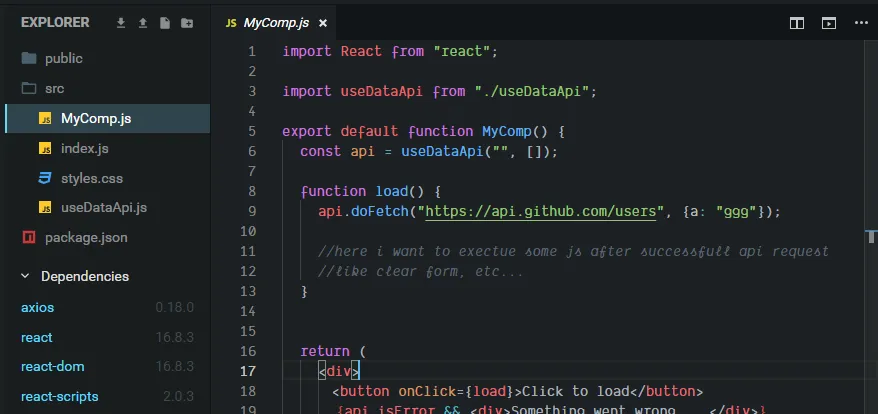878x414 pixels.
Task: Open the axios dependency
Action: (x=38, y=308)
